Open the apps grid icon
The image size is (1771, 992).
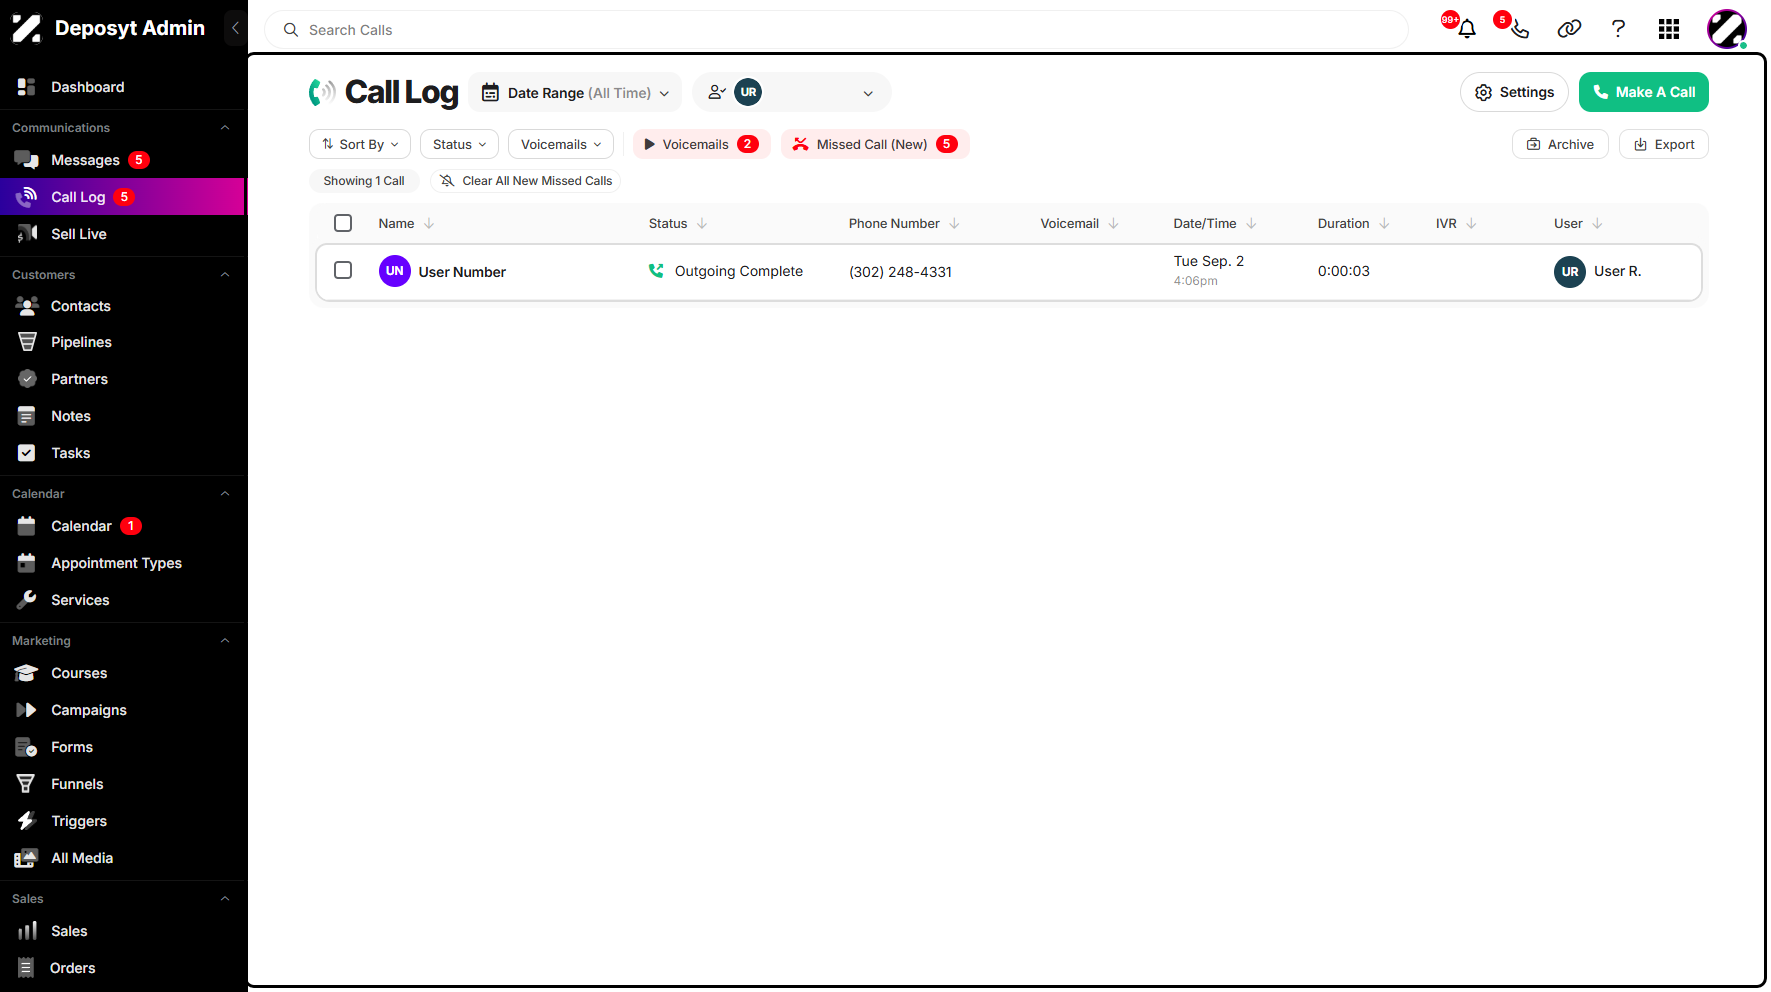(x=1668, y=29)
